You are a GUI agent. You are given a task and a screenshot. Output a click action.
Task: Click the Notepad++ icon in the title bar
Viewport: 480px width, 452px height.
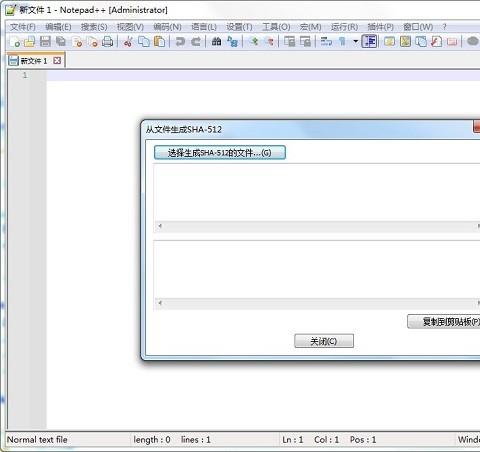point(11,10)
